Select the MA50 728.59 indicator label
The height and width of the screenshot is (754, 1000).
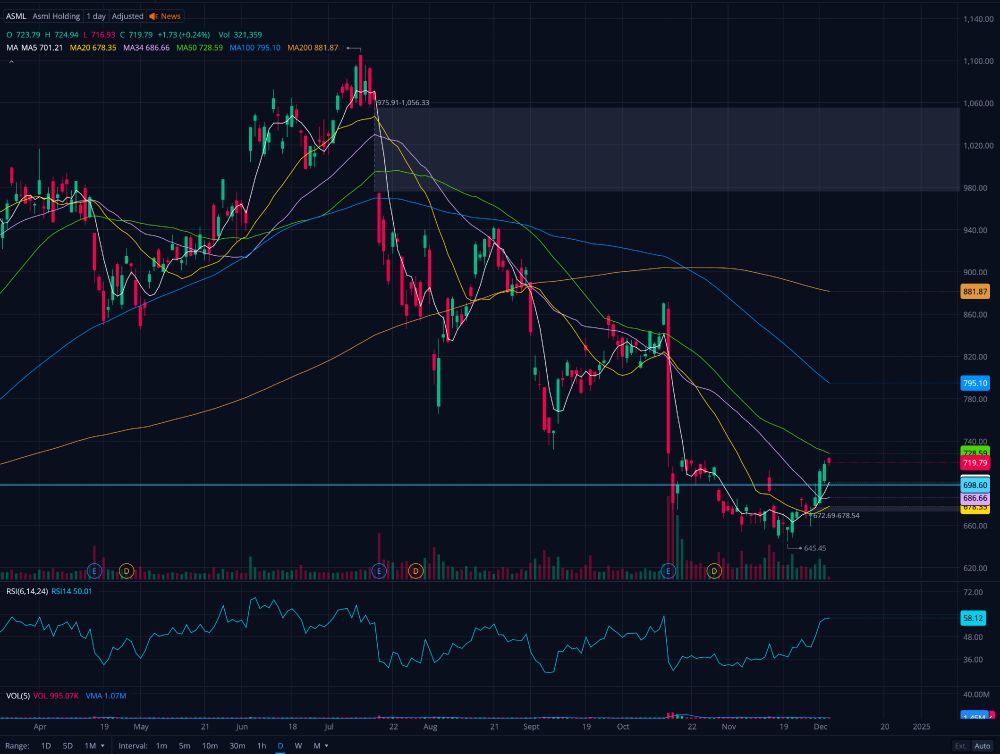(200, 48)
